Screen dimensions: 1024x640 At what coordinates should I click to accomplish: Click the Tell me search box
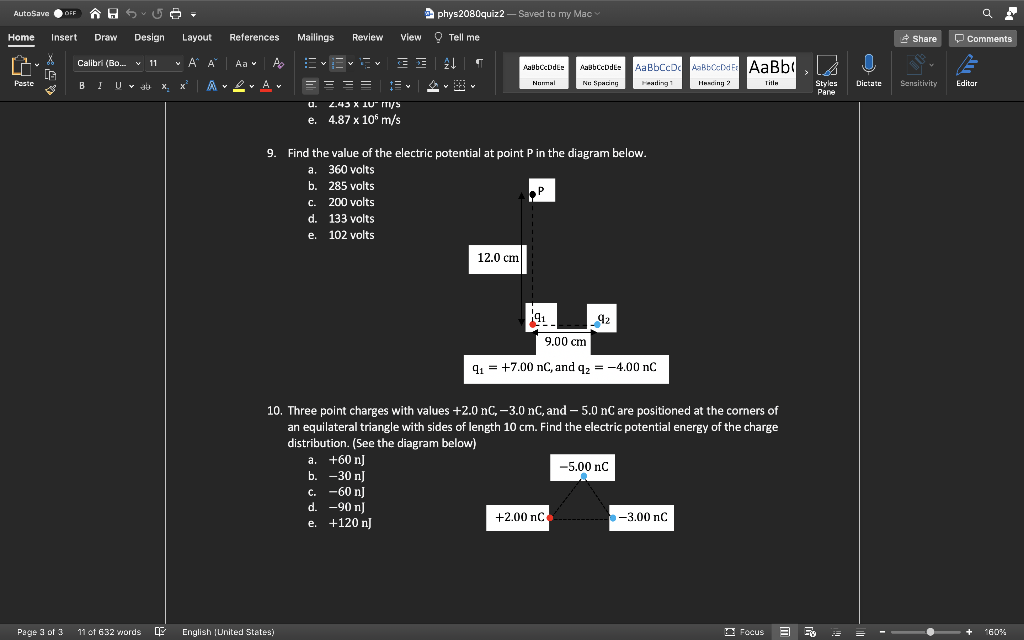coord(457,37)
